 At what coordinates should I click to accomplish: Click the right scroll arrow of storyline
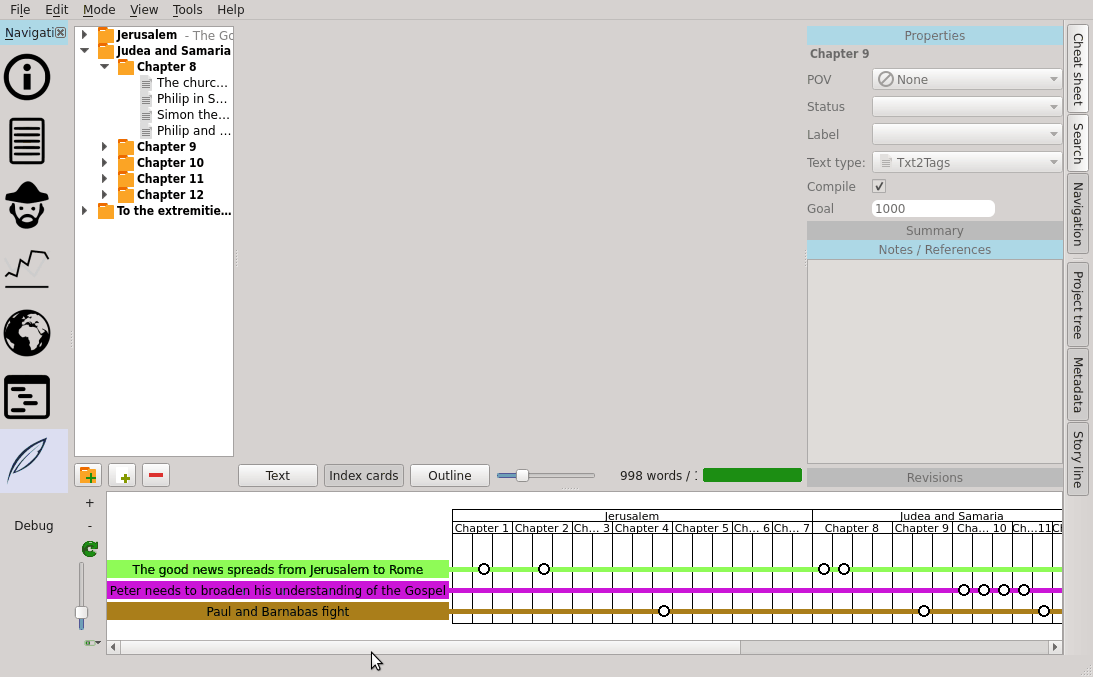click(x=1055, y=647)
